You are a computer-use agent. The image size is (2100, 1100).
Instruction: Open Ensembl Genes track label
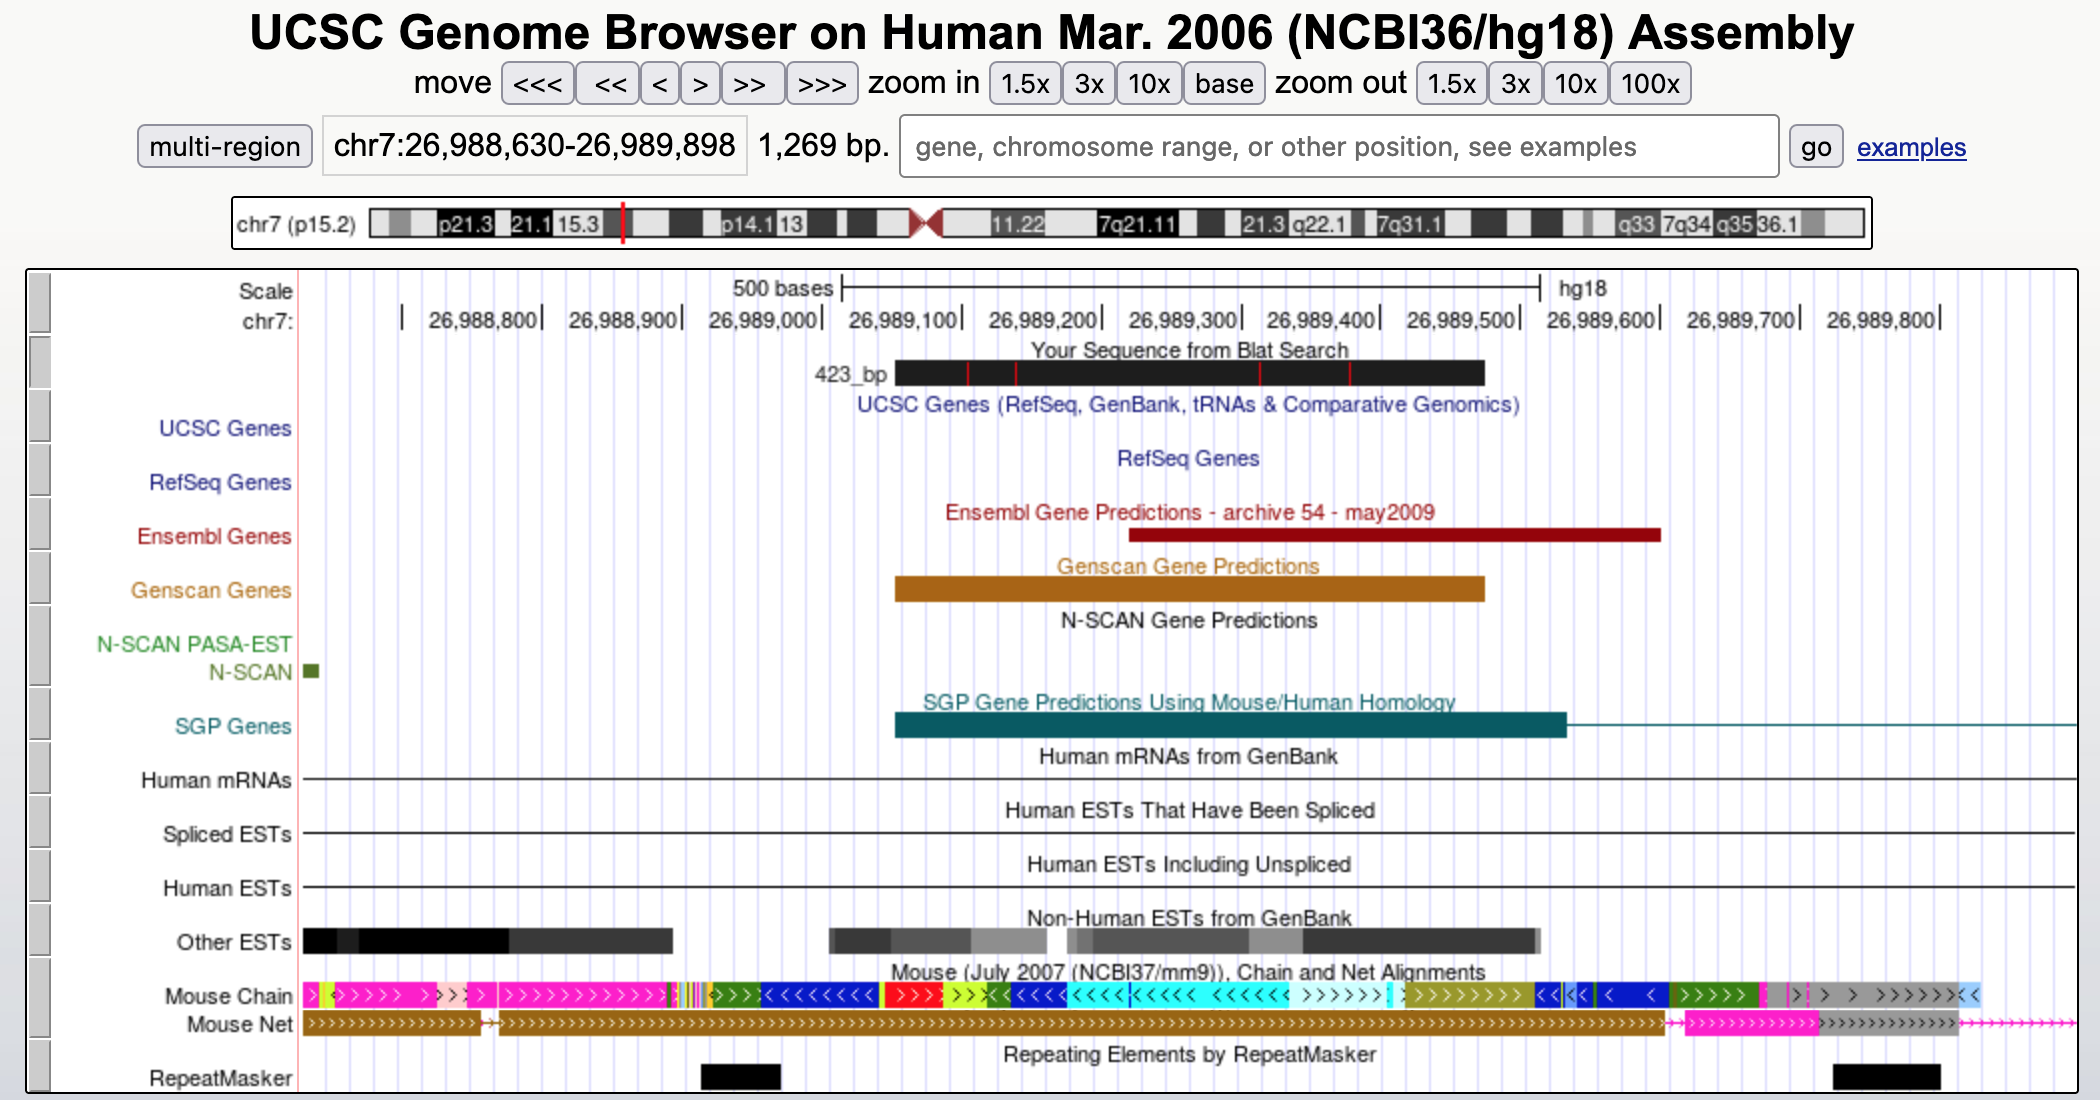tap(214, 536)
